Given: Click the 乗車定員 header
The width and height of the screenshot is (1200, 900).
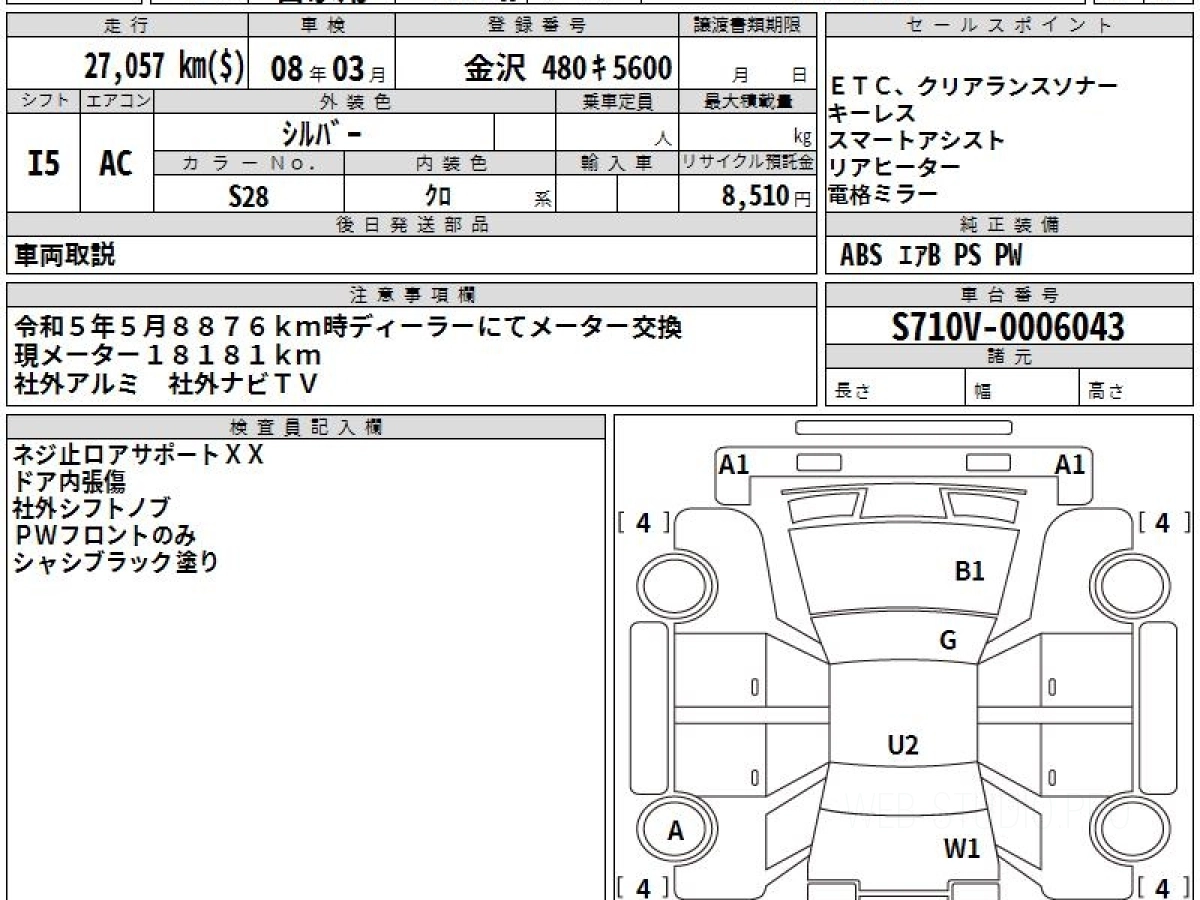Looking at the screenshot, I should point(617,101).
